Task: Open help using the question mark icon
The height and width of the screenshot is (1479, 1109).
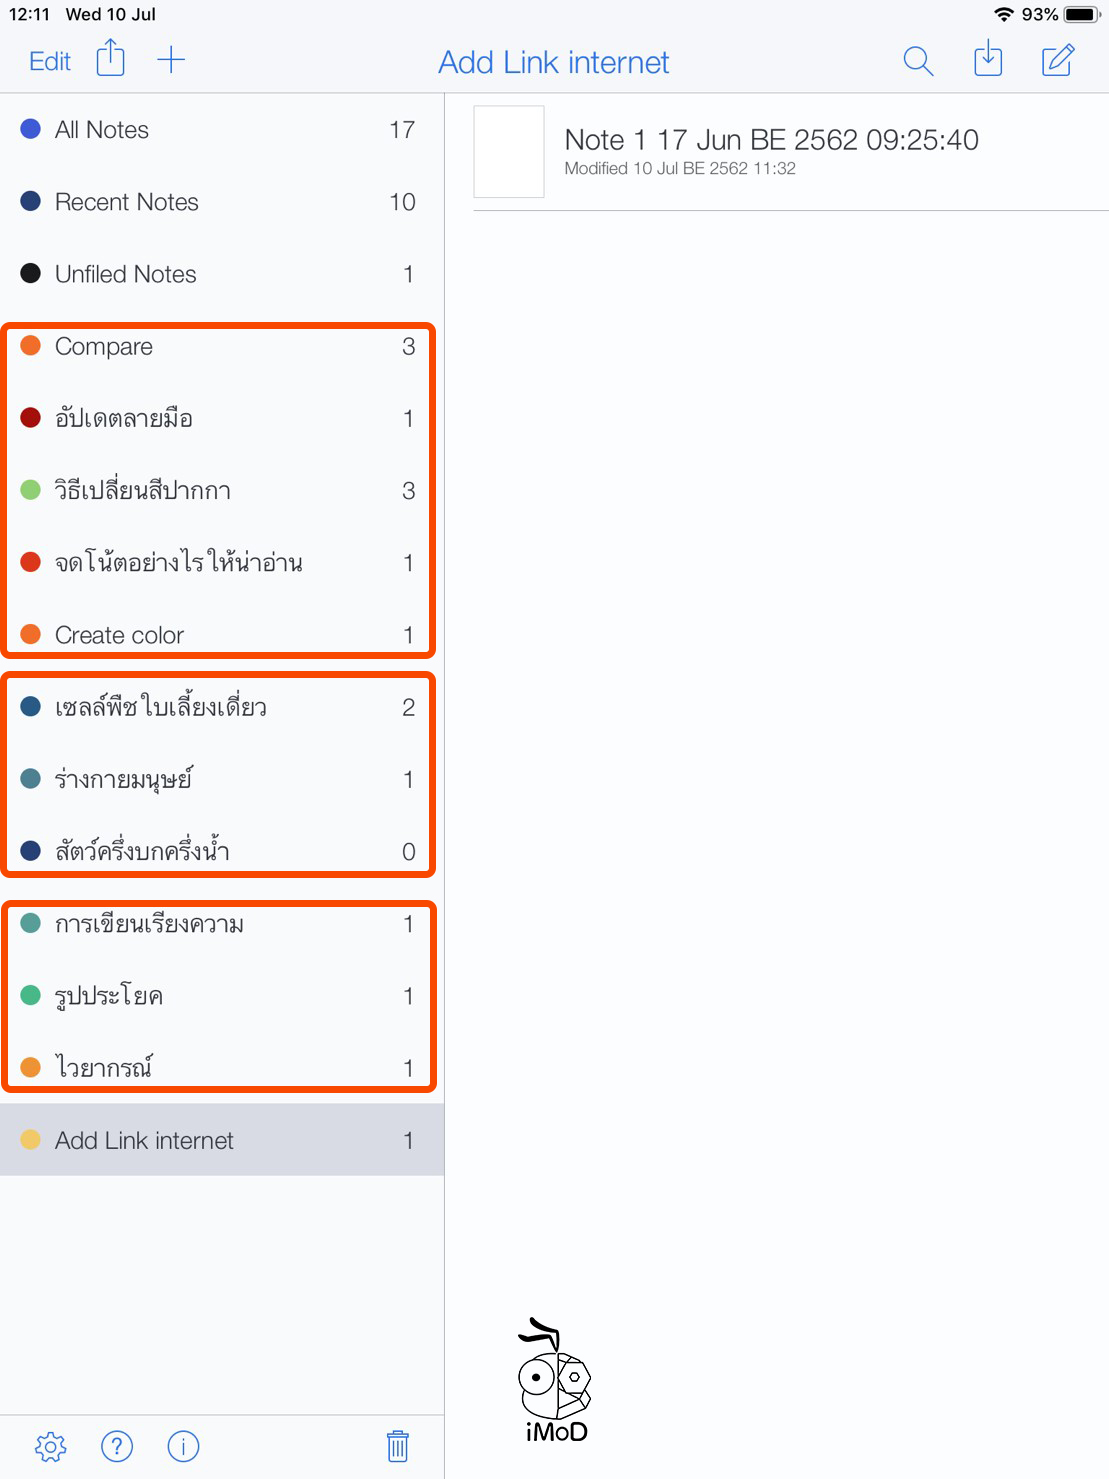Action: [x=117, y=1446]
